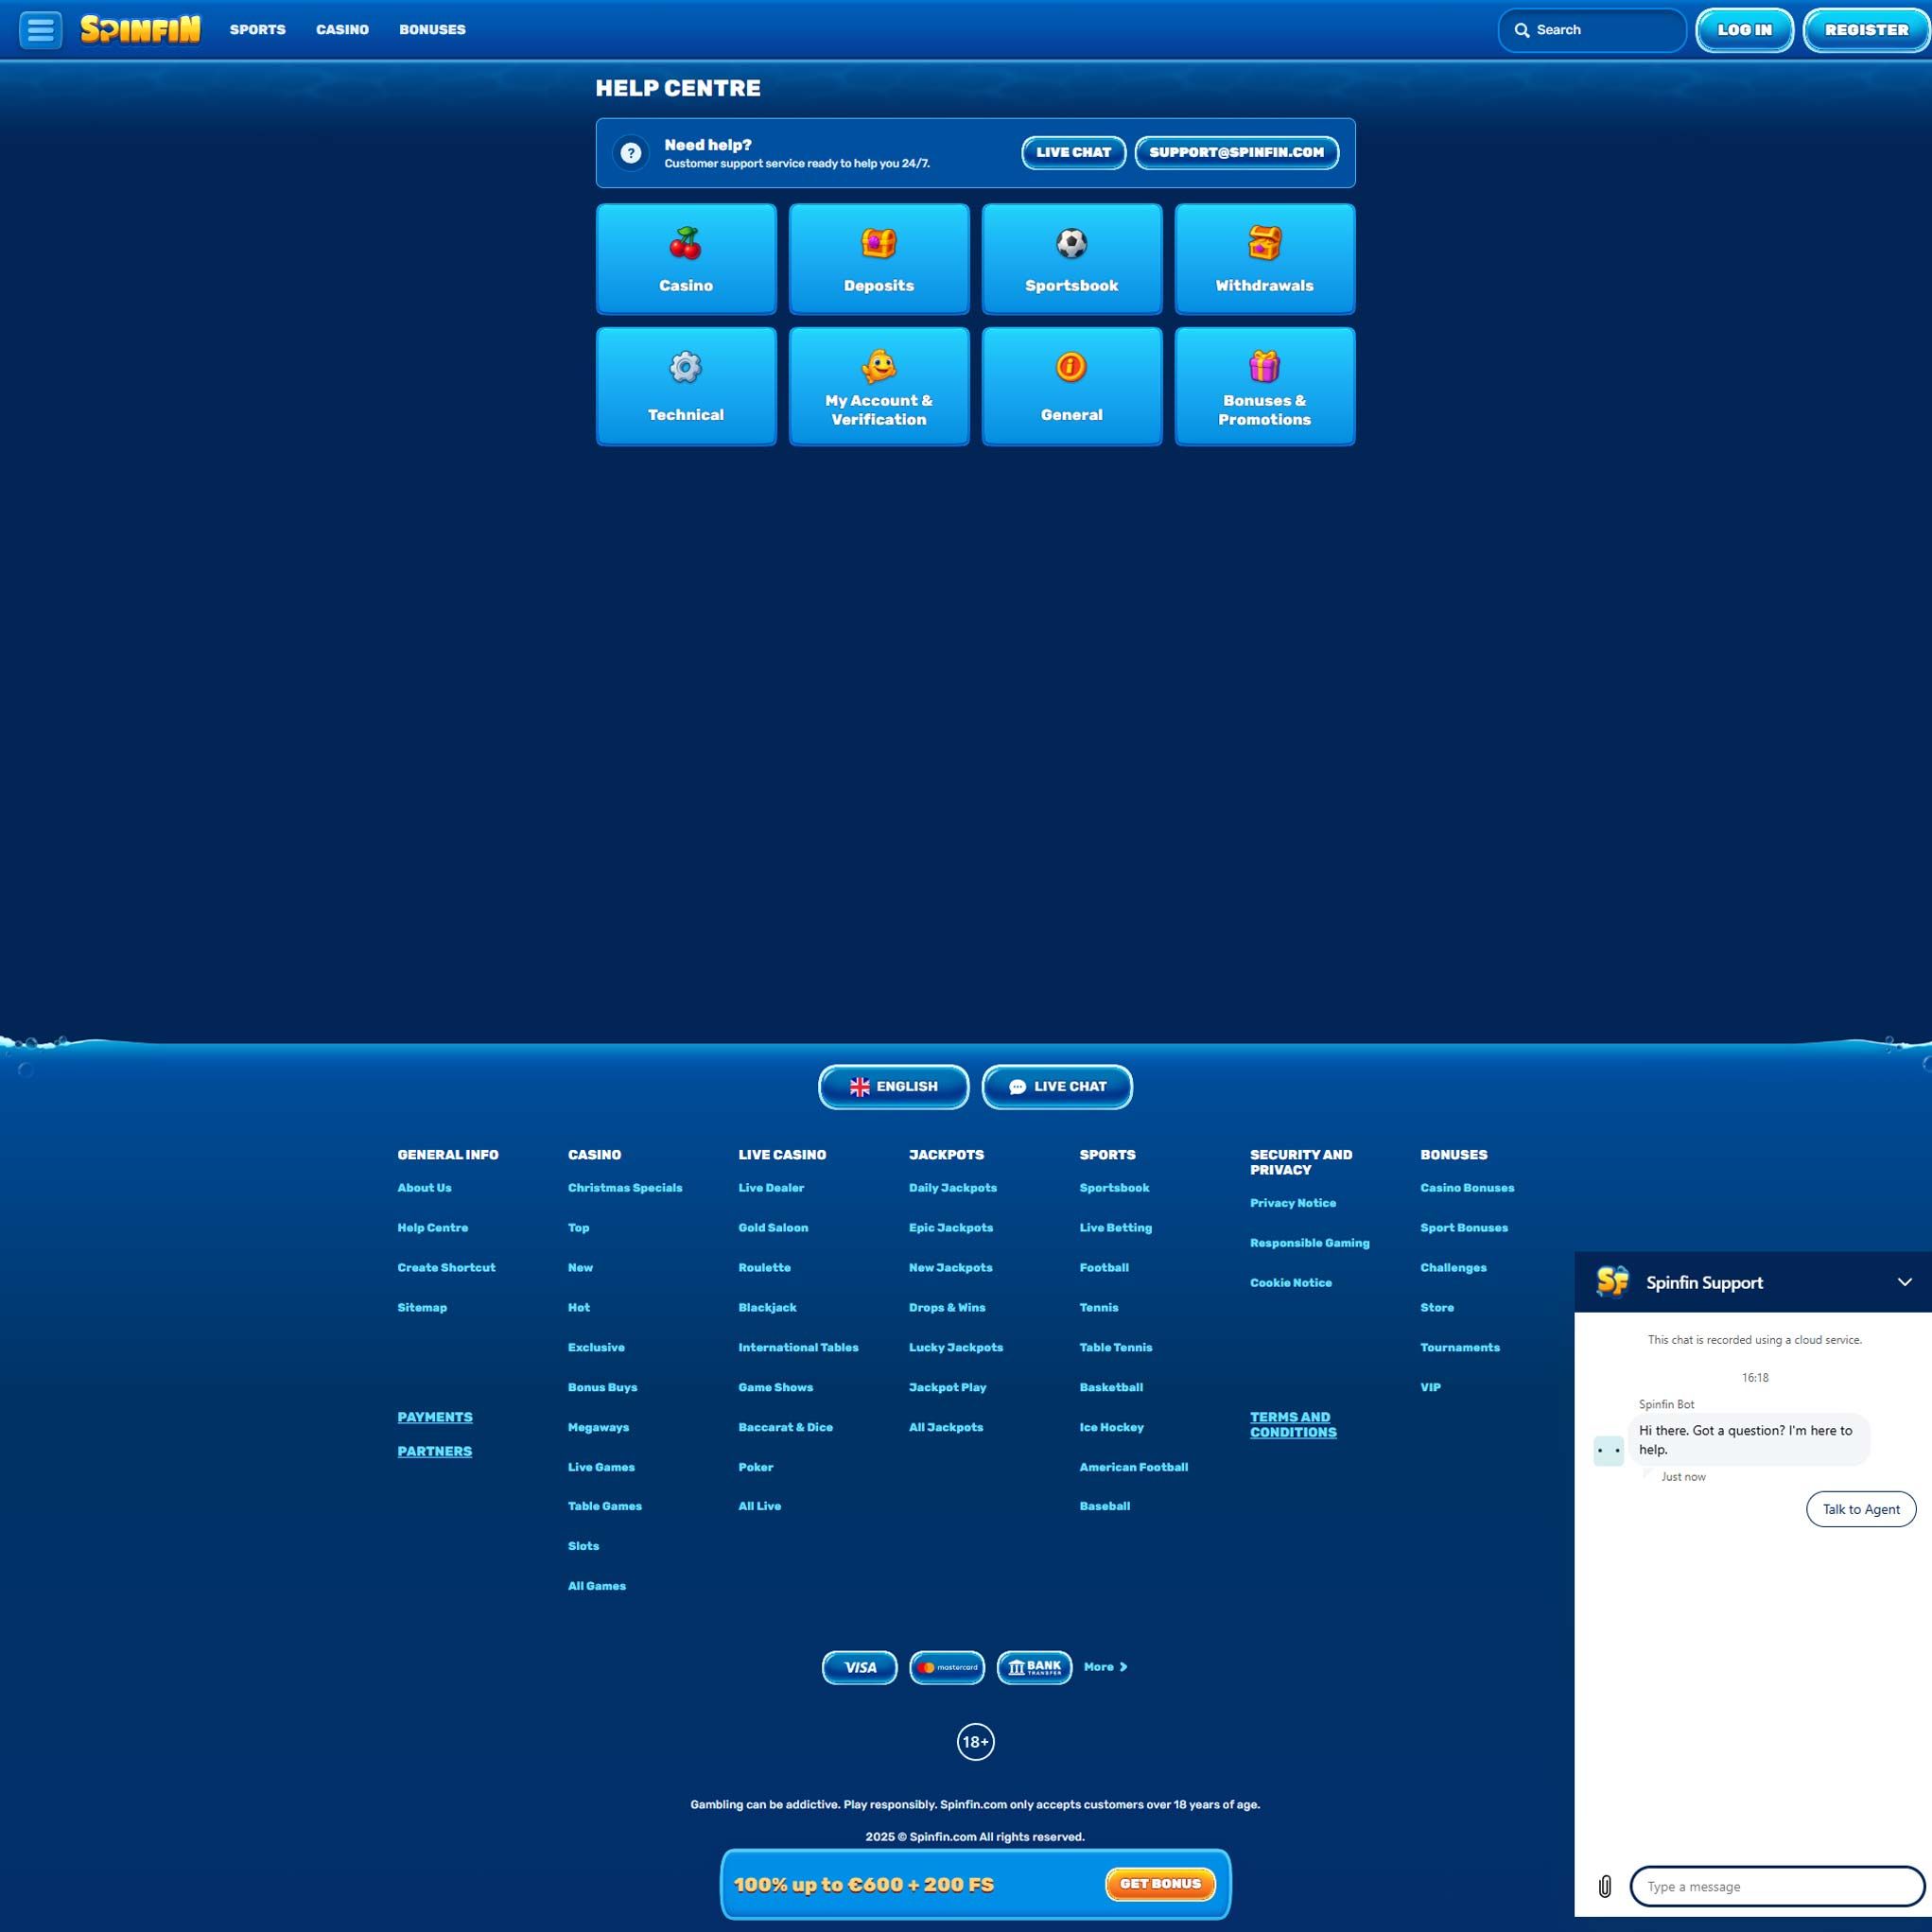Open the General info category tile
This screenshot has height=1932, width=1932.
1071,386
